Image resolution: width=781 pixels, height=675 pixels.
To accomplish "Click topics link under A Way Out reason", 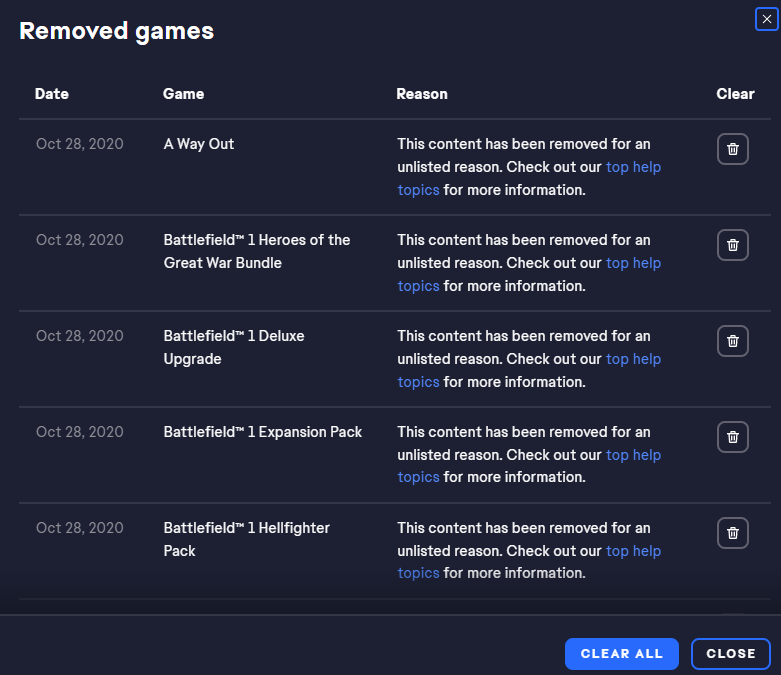I will [x=418, y=190].
